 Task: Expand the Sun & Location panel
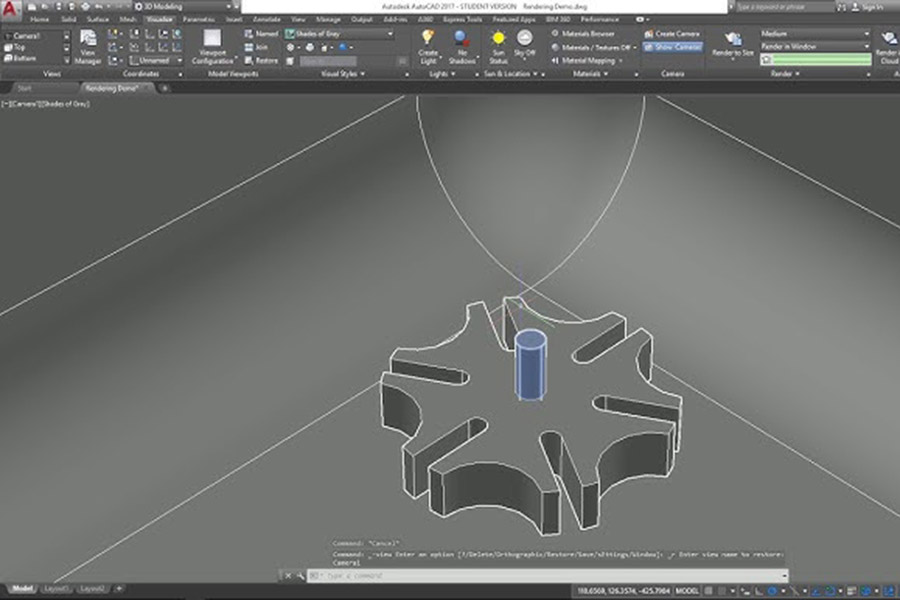[x=511, y=74]
